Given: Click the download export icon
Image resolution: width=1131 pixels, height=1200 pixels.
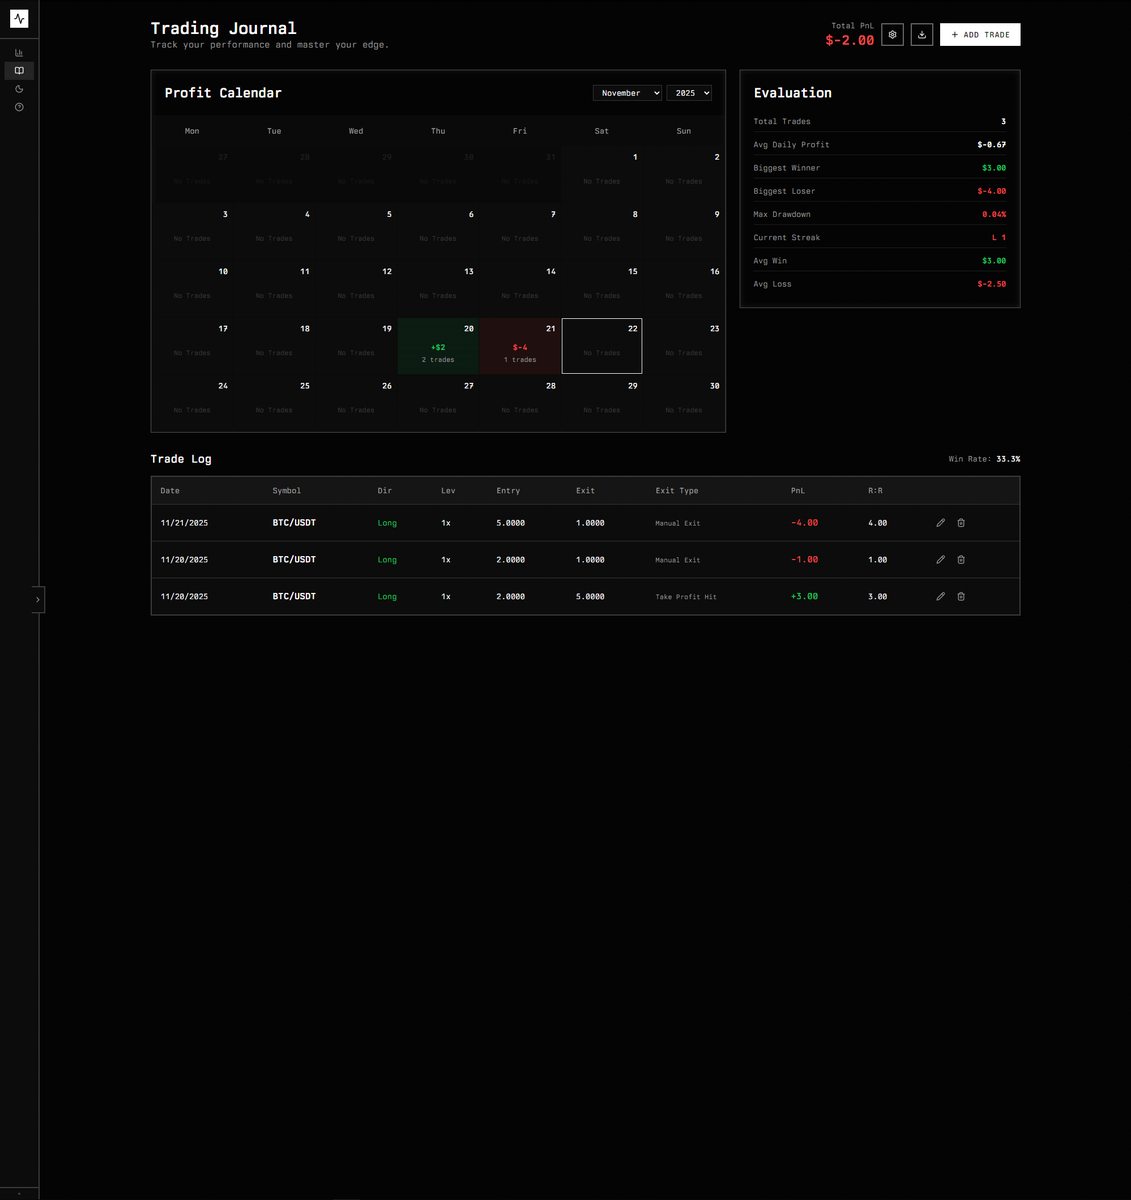Looking at the screenshot, I should (x=922, y=34).
